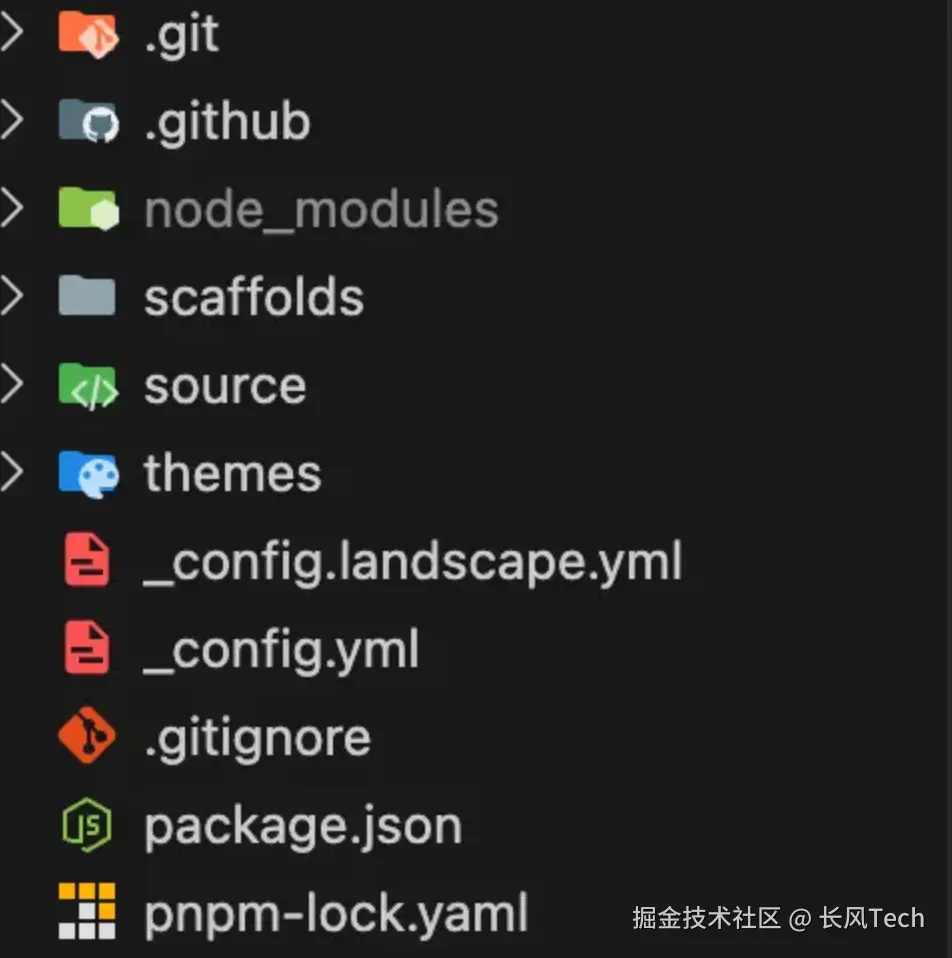Open the package.json file
Viewport: 952px width, 958px height.
pyautogui.click(x=303, y=827)
